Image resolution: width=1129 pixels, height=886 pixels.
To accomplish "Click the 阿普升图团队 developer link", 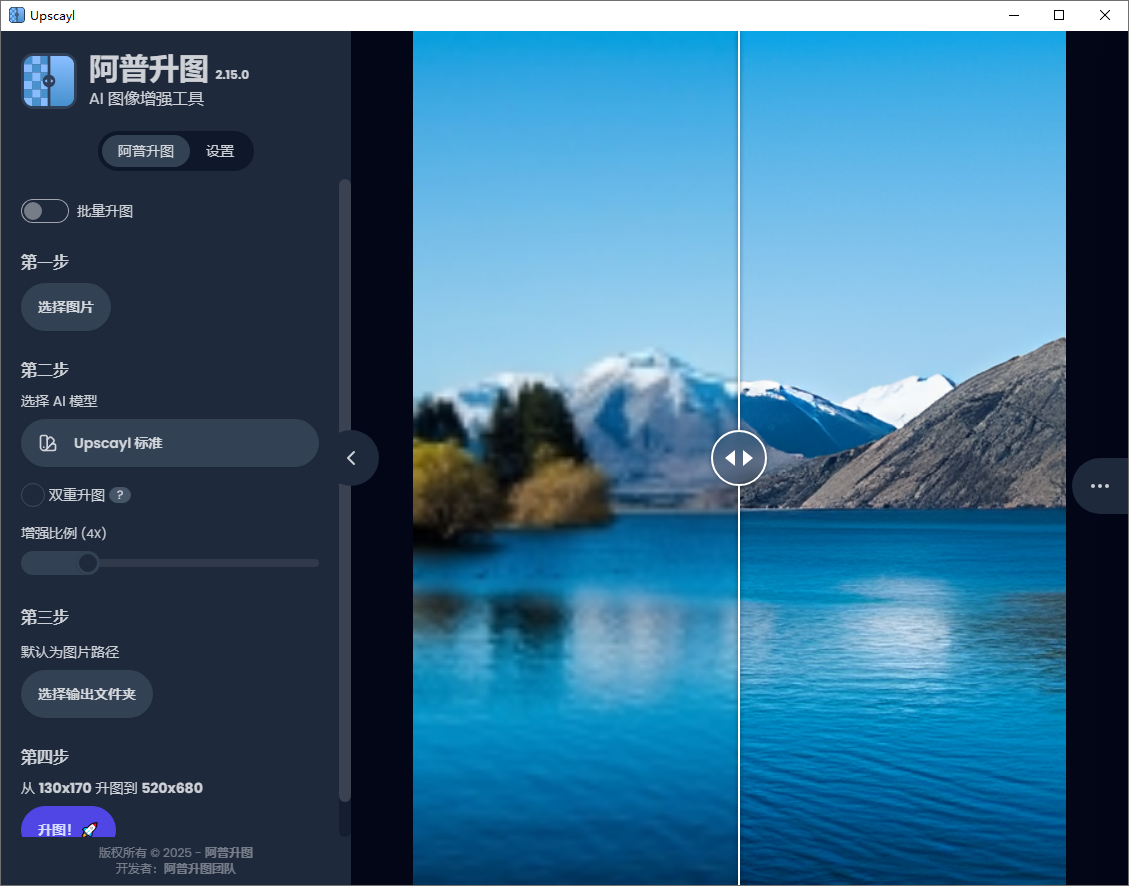I will click(x=199, y=869).
